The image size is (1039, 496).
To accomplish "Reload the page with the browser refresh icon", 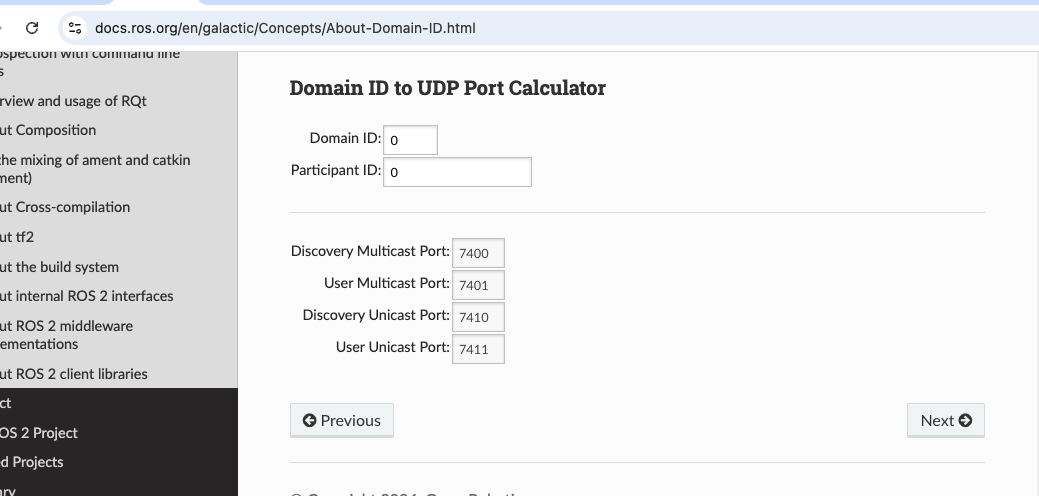I will 32,28.
